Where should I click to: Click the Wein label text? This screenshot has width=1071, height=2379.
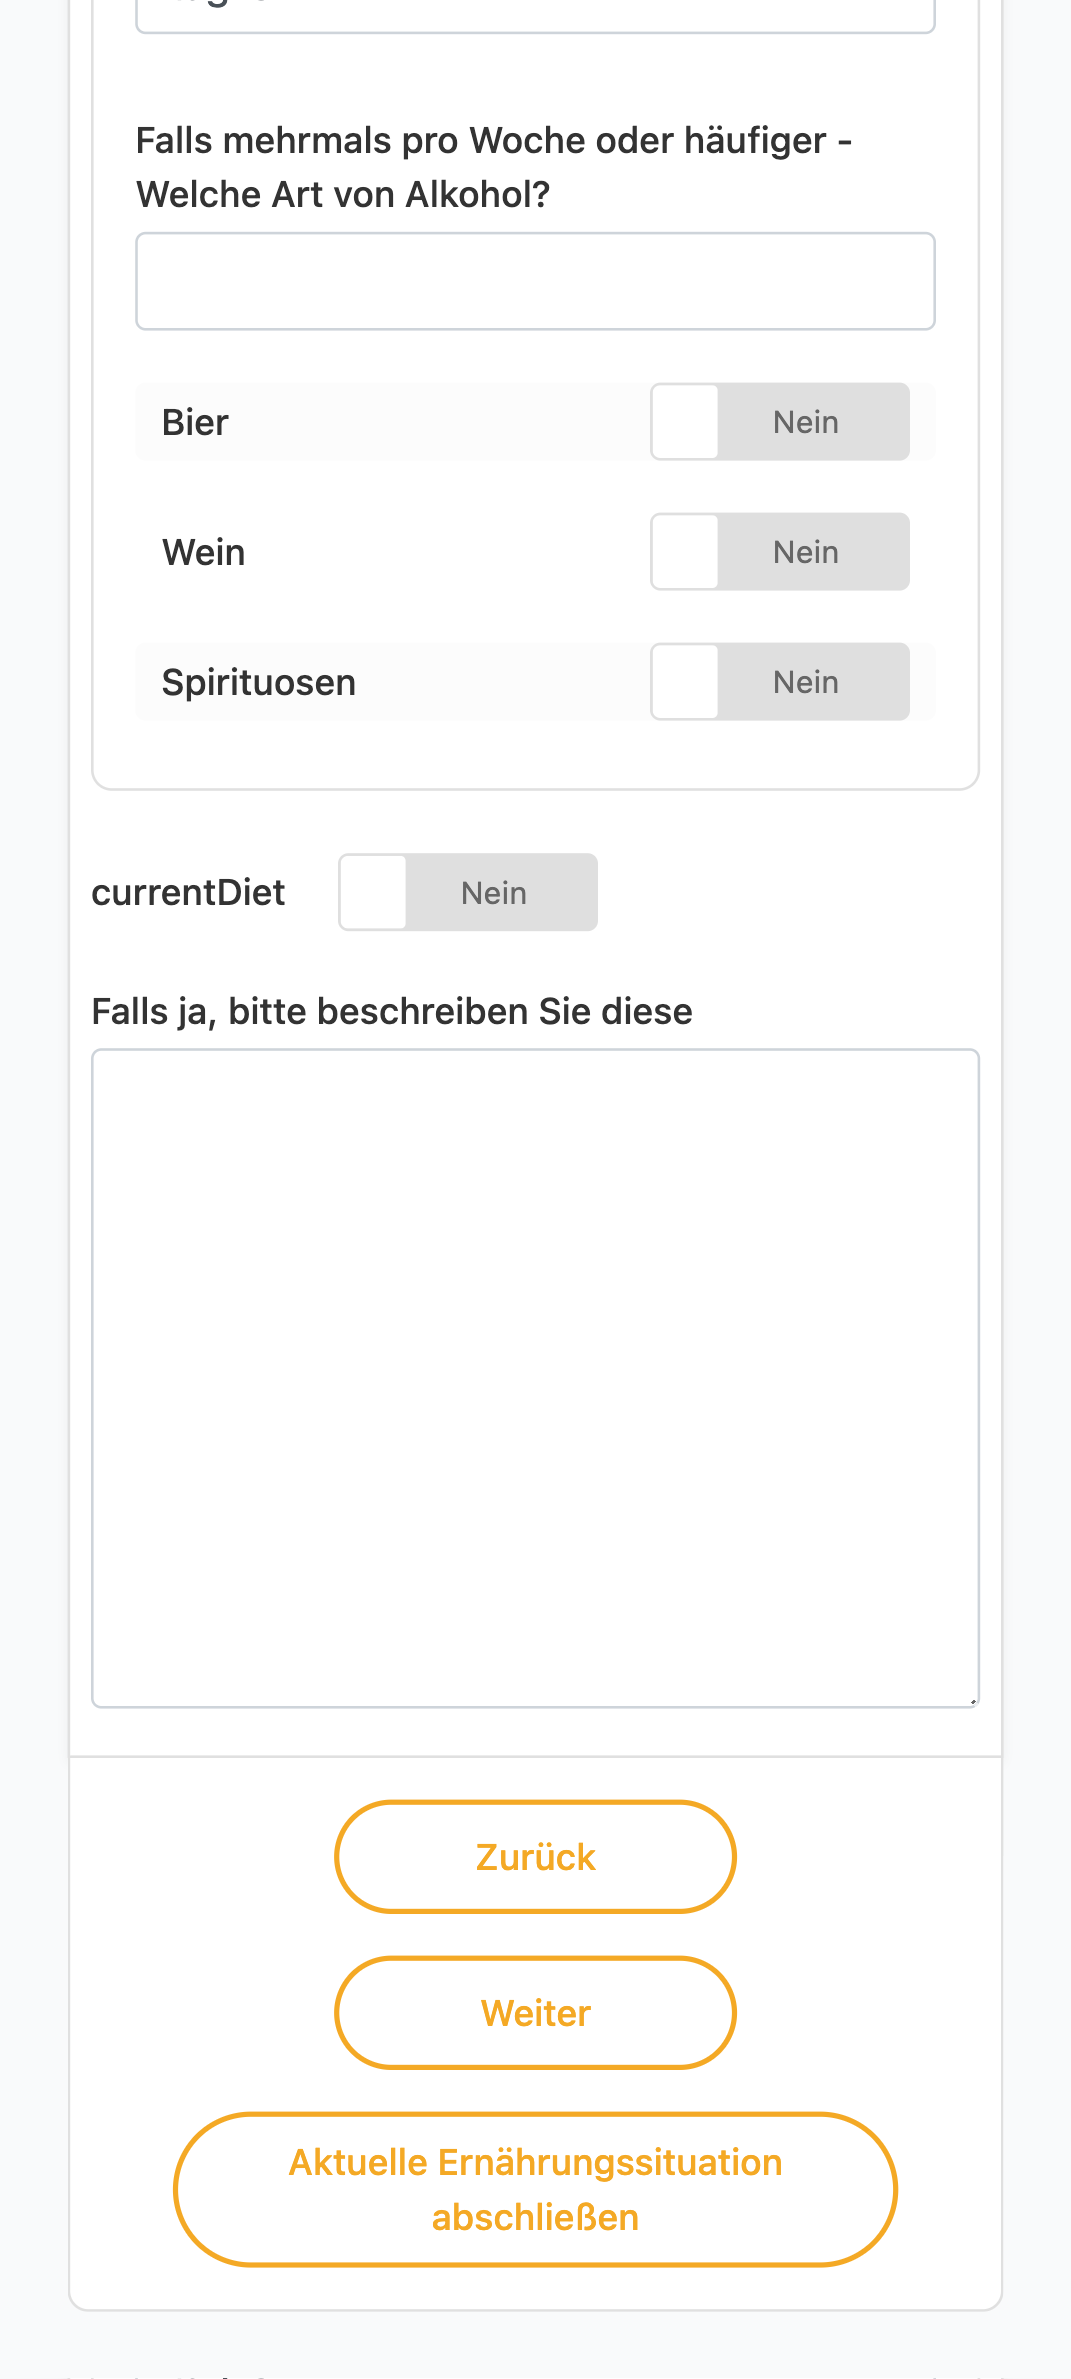(x=204, y=552)
